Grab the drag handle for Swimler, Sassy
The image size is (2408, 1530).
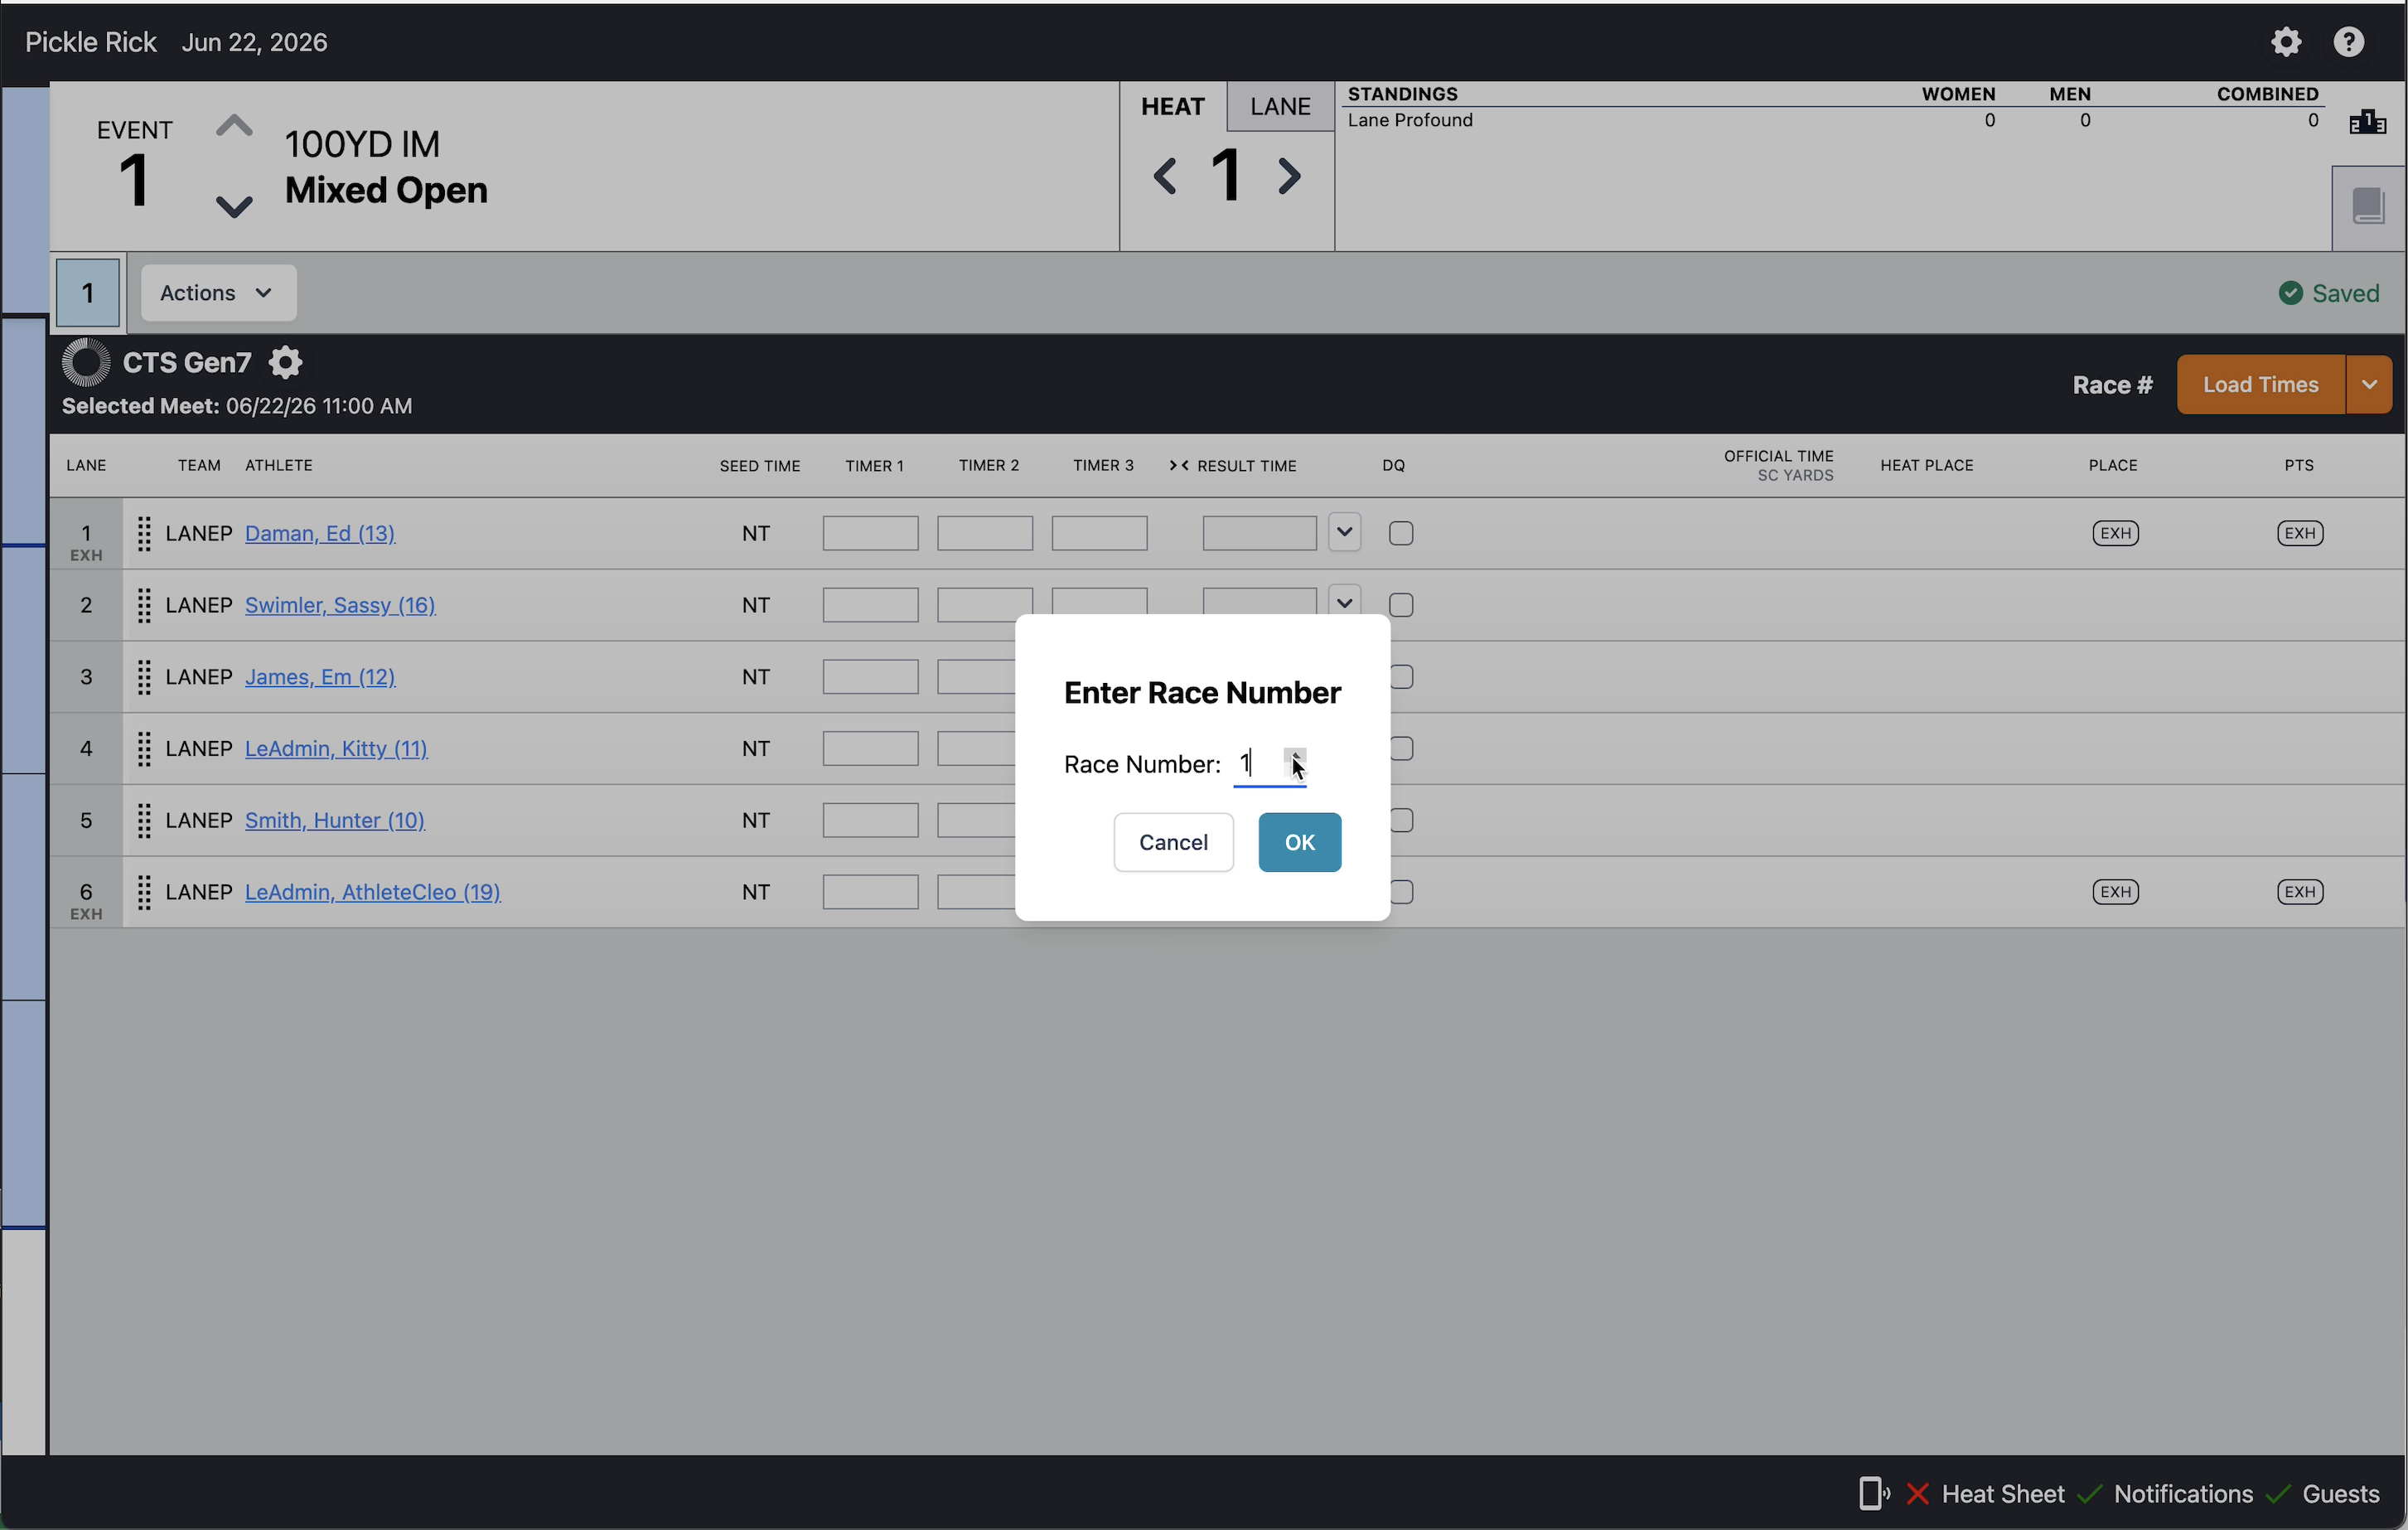tap(144, 605)
